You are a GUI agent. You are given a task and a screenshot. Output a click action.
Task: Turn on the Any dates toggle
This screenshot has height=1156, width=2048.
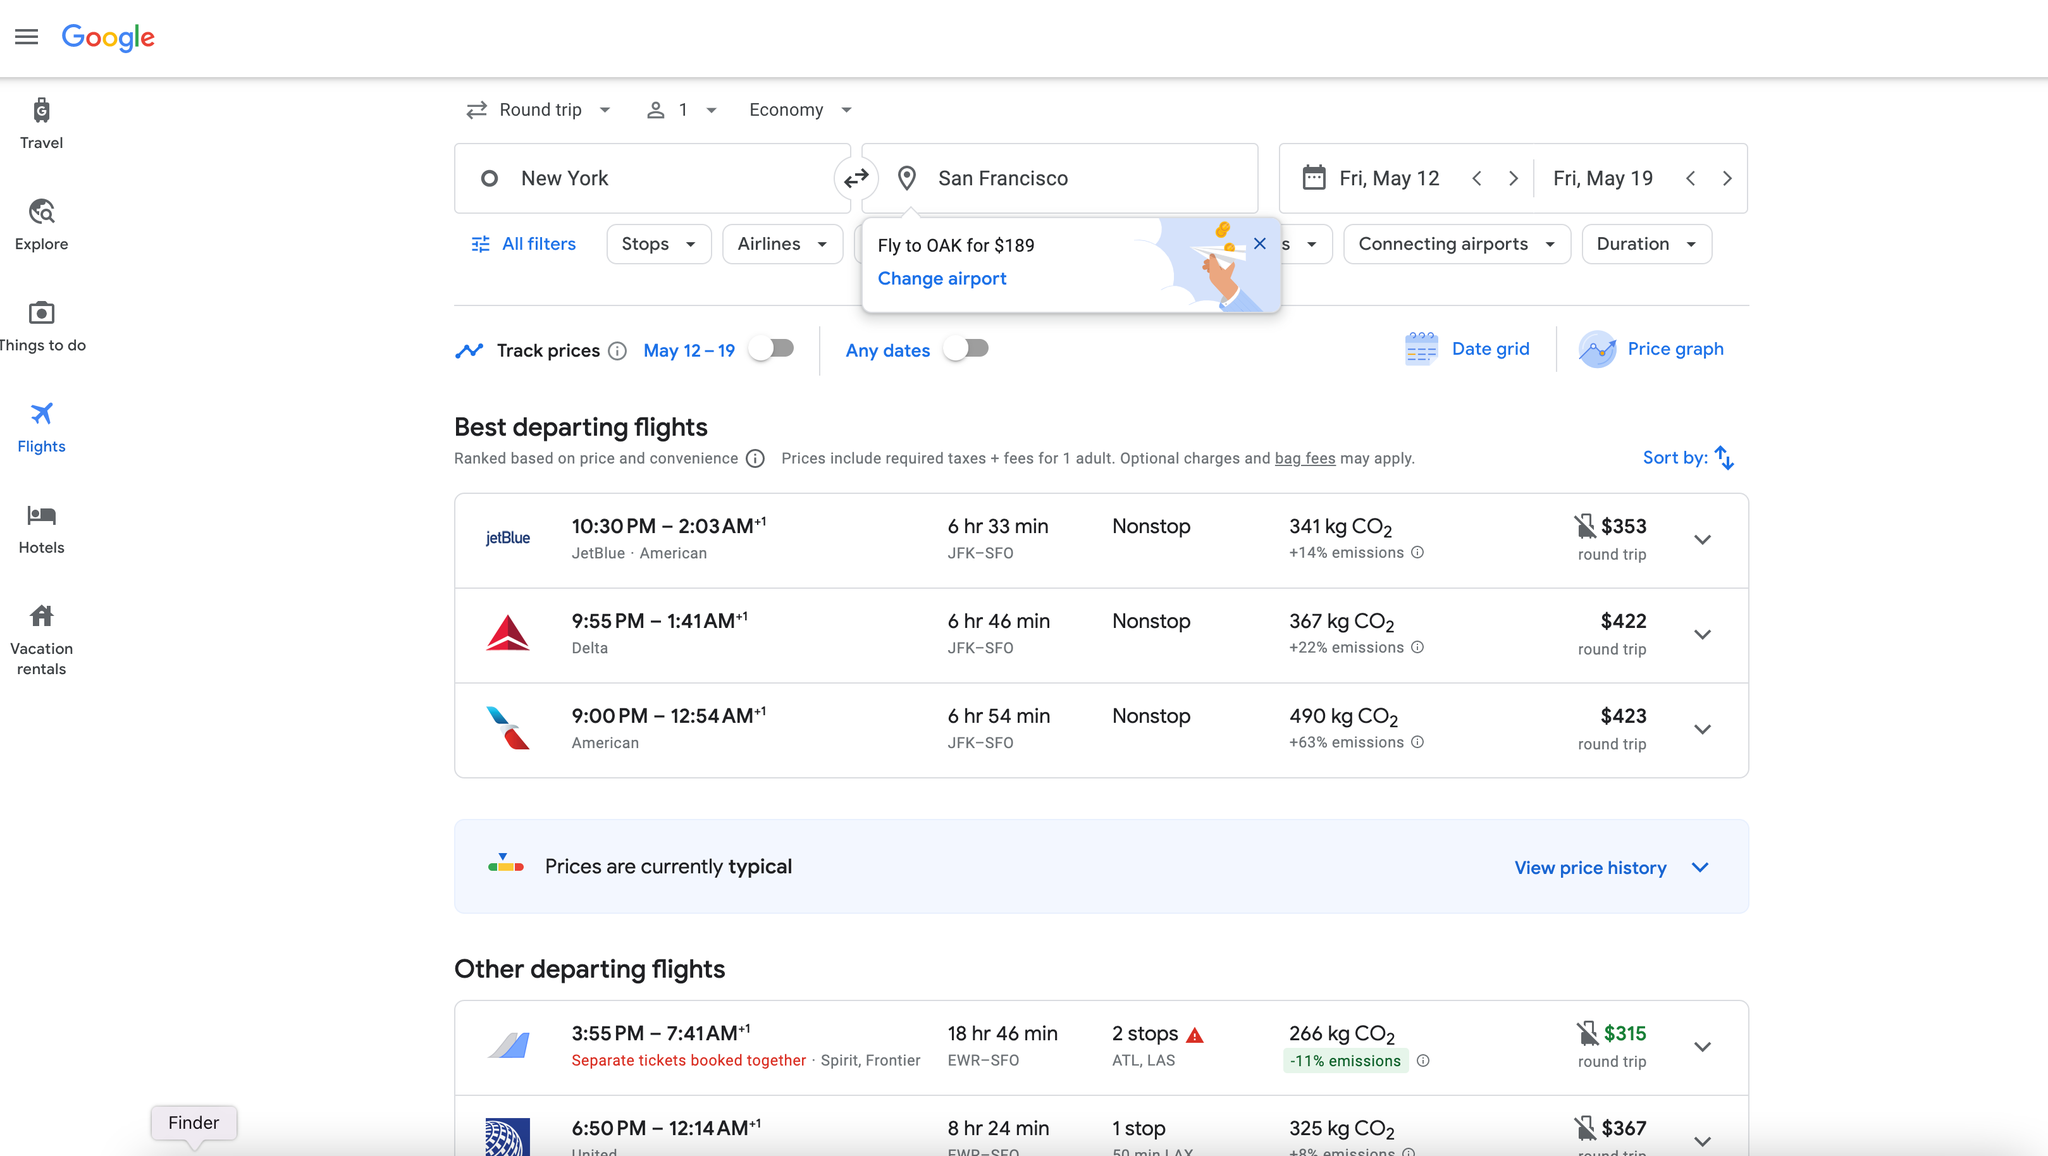coord(964,348)
